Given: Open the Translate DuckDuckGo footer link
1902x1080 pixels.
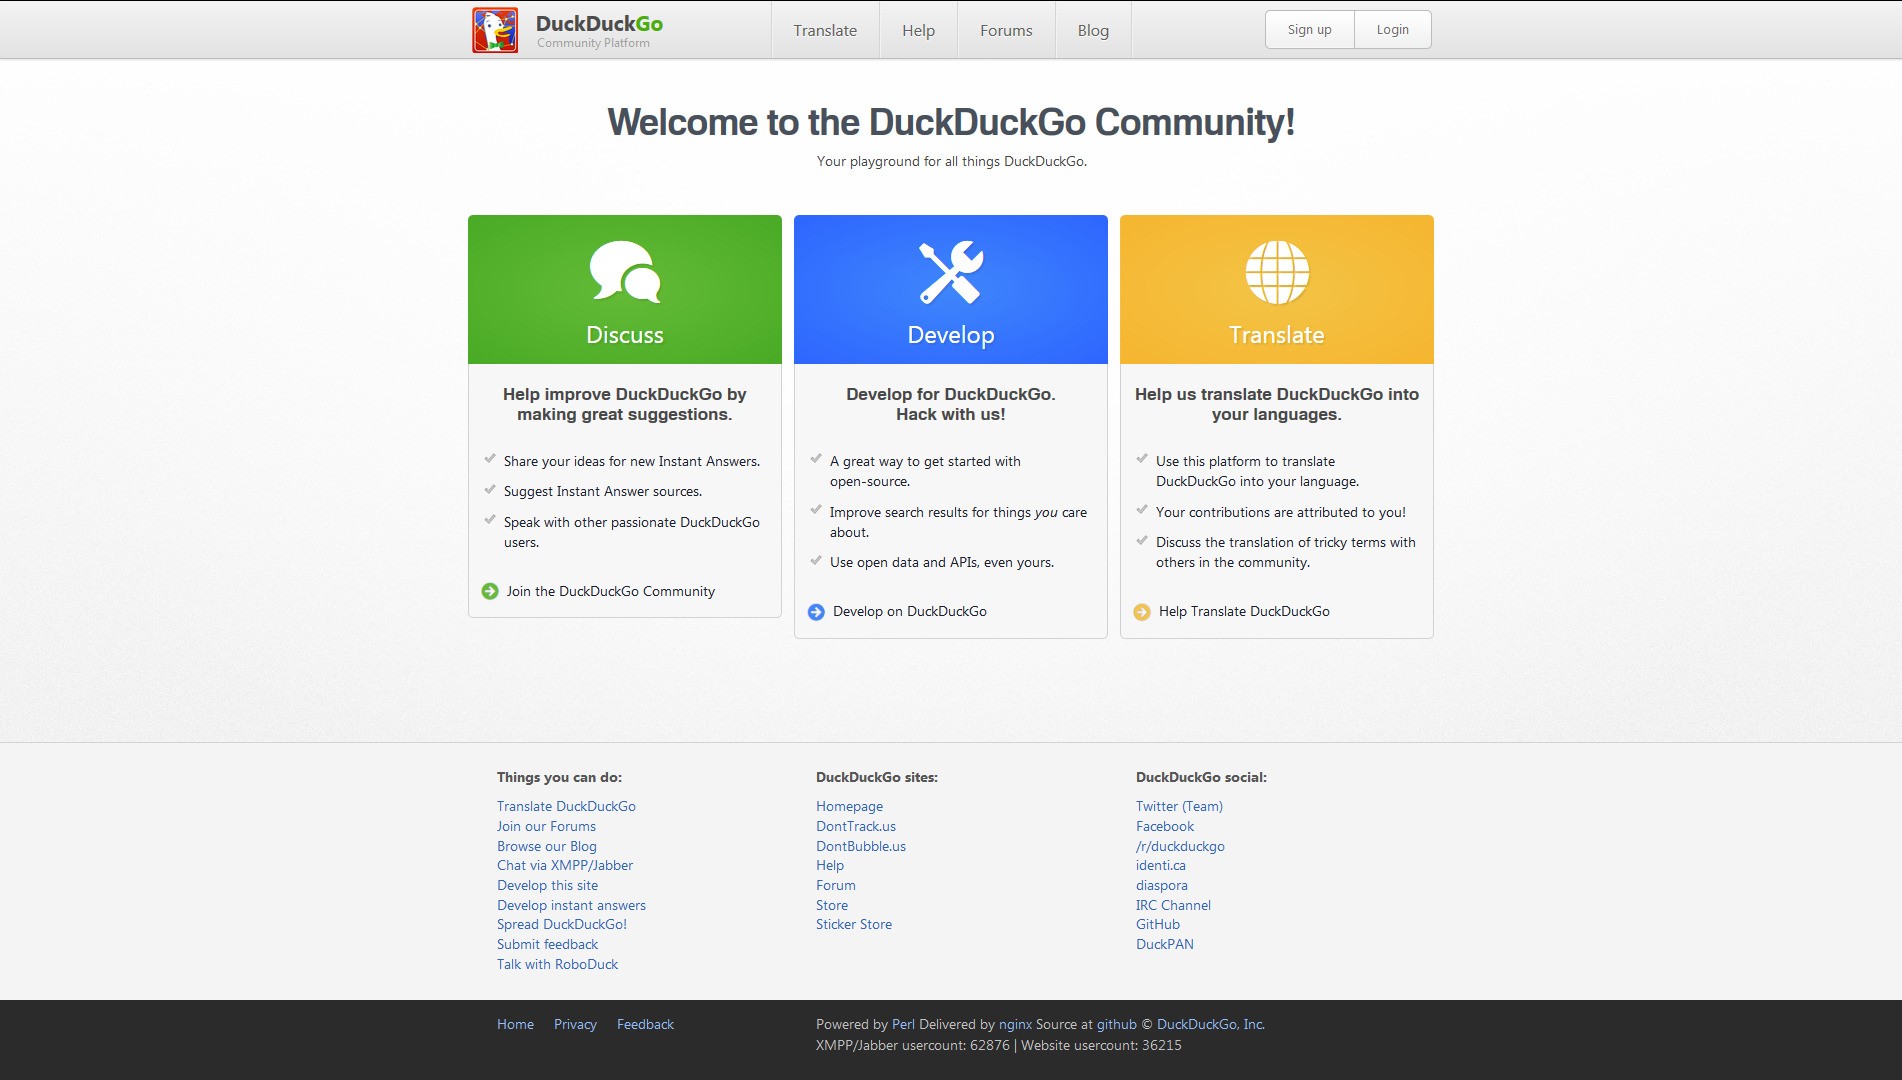Looking at the screenshot, I should coord(566,806).
